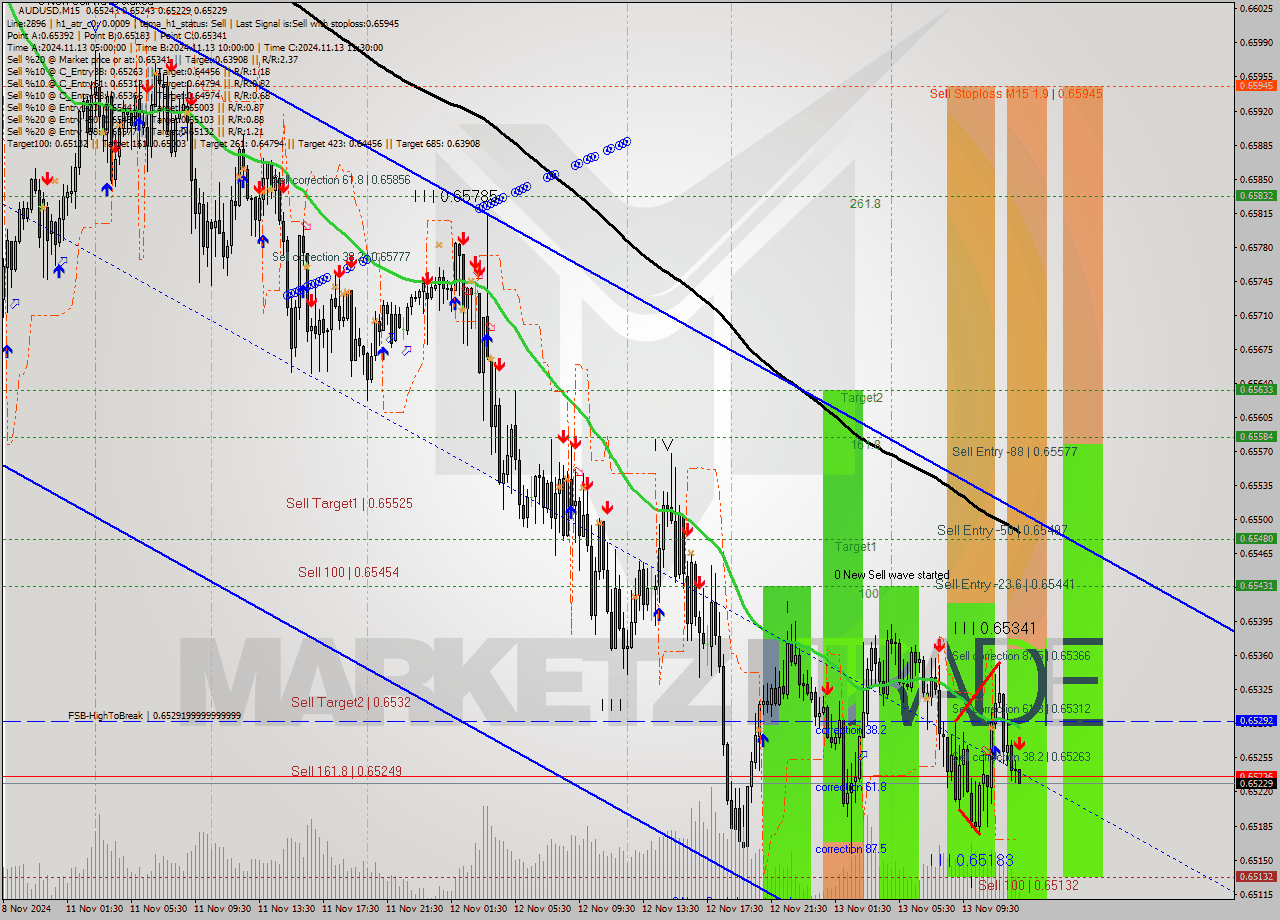Screen dimensions: 1280x920
Task: Click the 0.66025 price scale value
Action: [1257, 9]
